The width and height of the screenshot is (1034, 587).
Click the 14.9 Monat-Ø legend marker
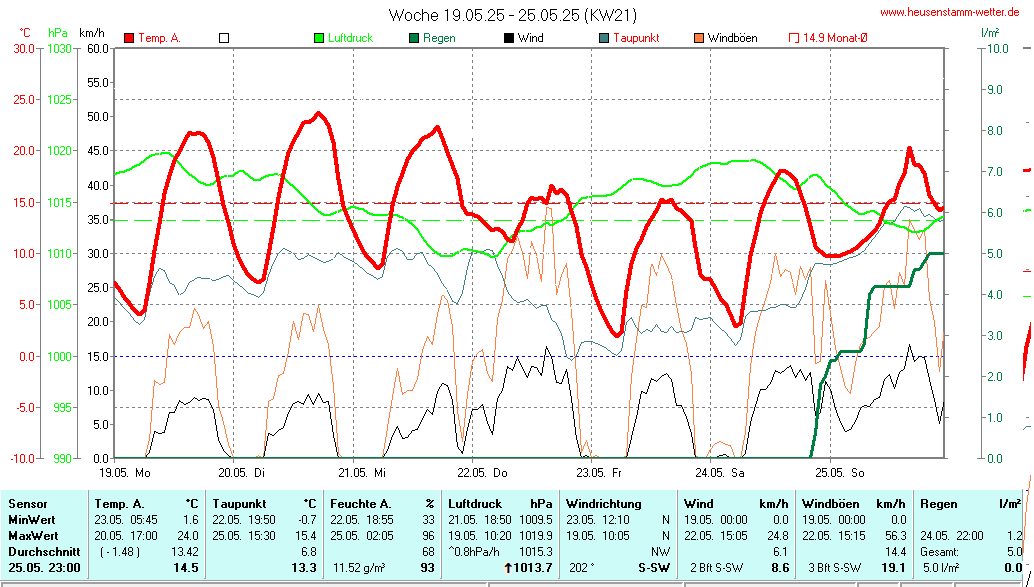[794, 38]
